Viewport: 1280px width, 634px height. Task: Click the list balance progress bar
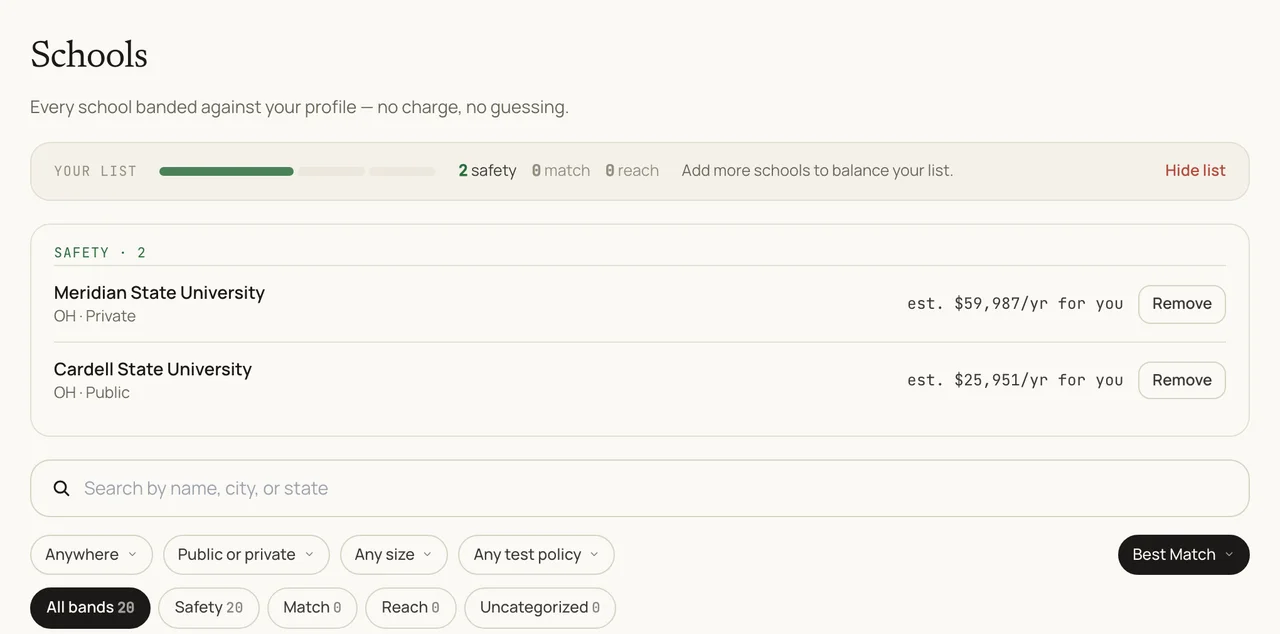point(297,171)
